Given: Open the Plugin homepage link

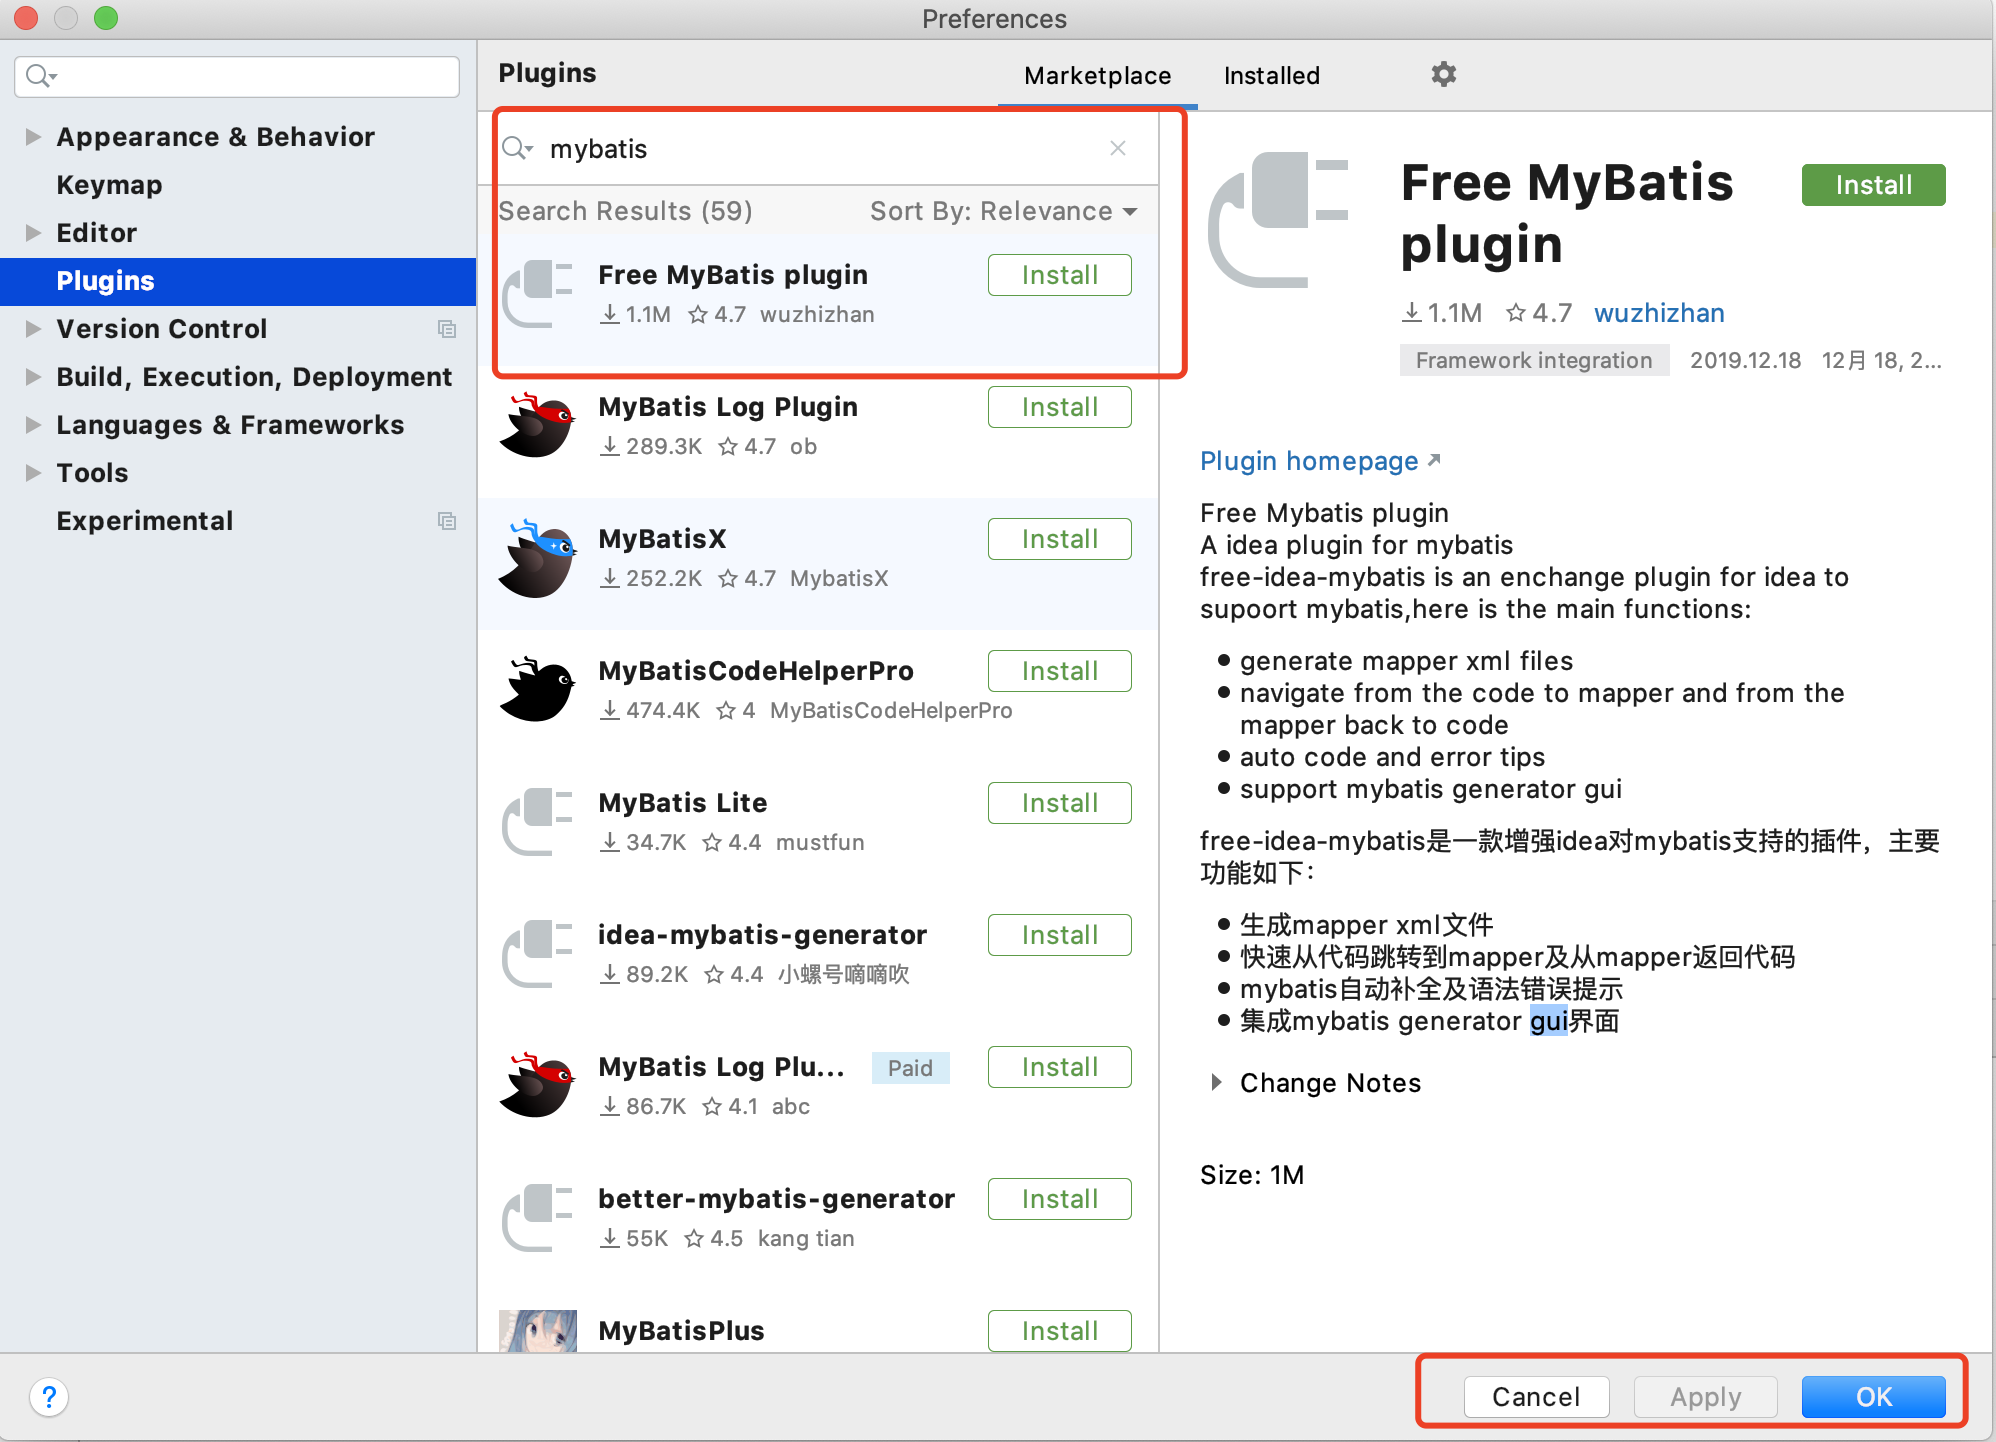Looking at the screenshot, I should 1310,461.
